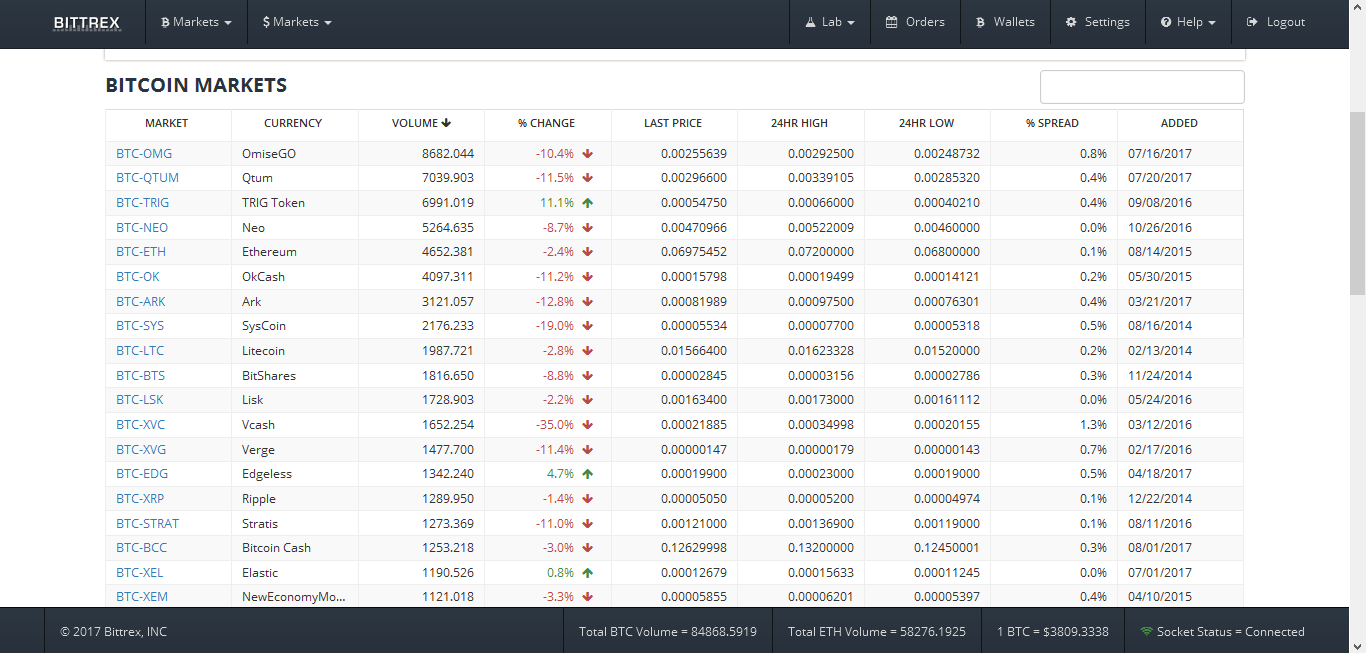Open the BTC-XRP market link
Viewport: 1366px width, 653px height.
[x=140, y=498]
